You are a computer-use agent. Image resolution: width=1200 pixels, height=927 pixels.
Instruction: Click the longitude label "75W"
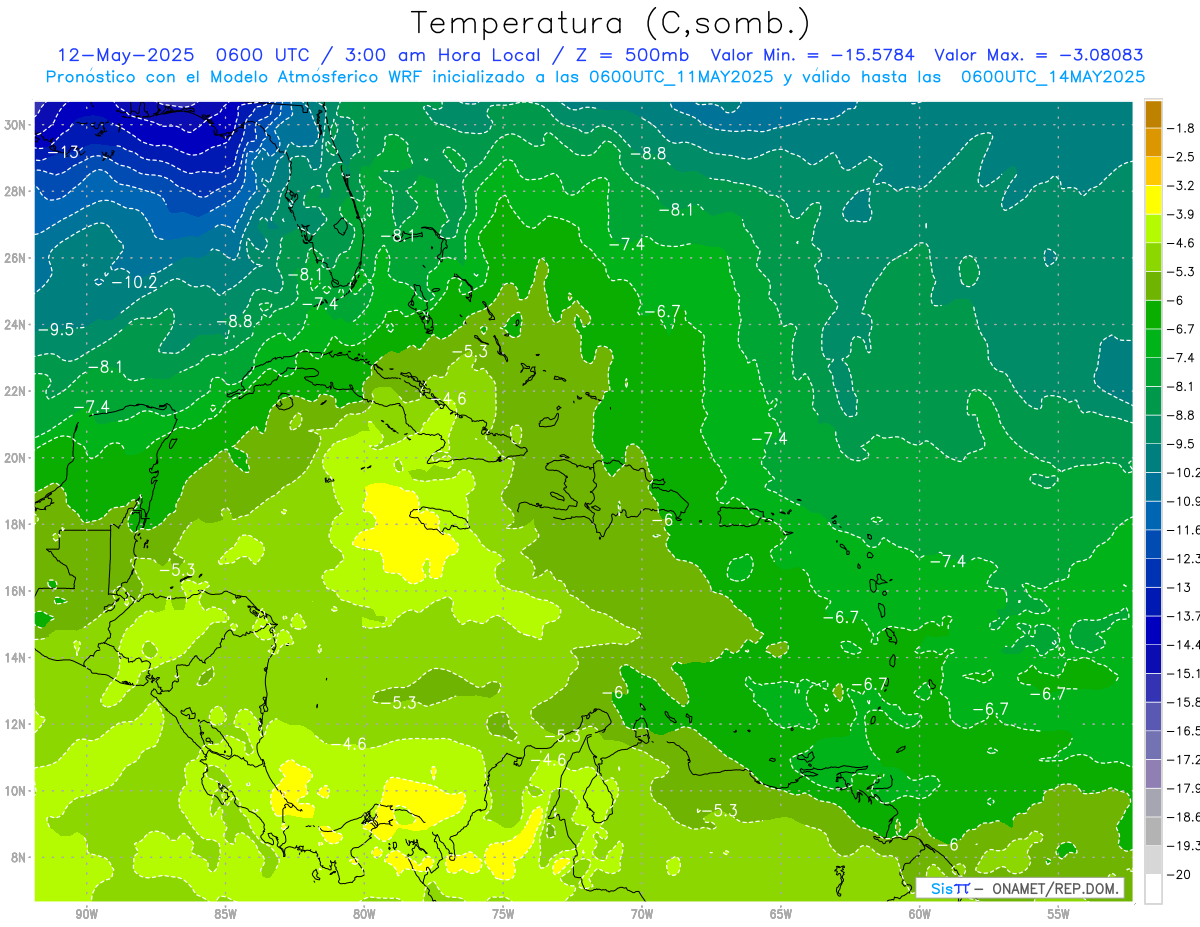coord(503,915)
